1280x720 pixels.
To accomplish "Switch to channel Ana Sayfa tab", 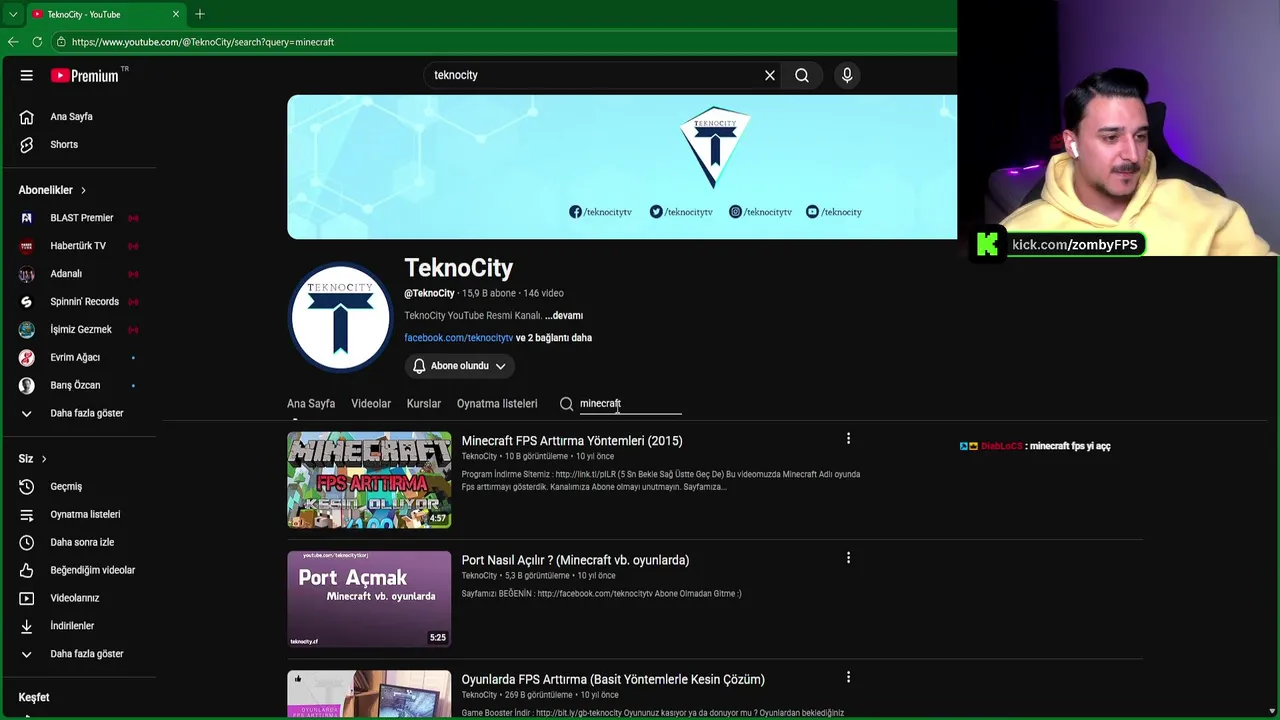I will (x=311, y=404).
